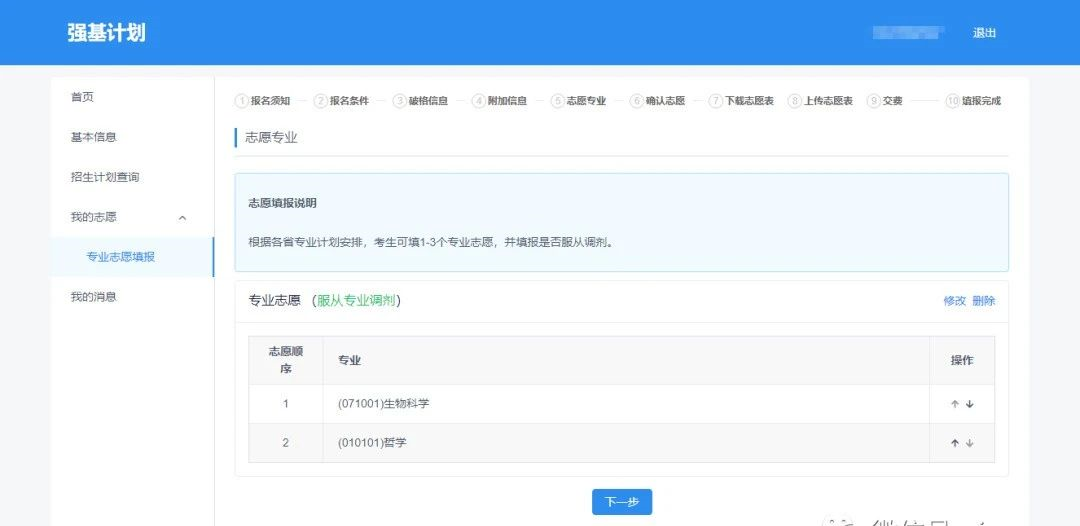Click the 志愿顺序 column header
The width and height of the screenshot is (1080, 526).
pos(286,360)
